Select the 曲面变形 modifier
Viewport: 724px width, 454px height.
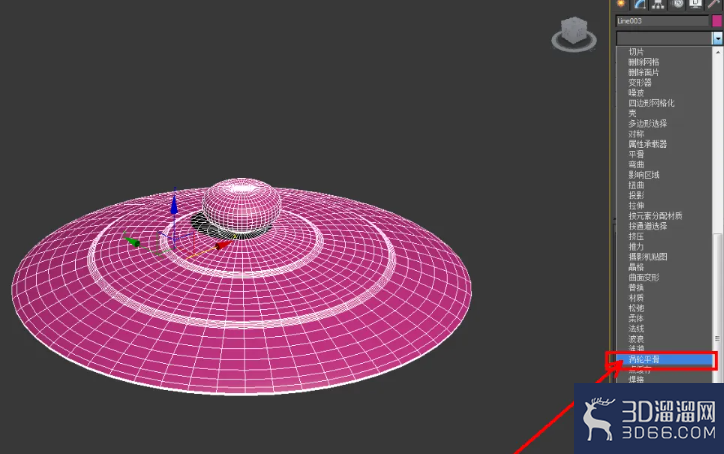click(643, 277)
